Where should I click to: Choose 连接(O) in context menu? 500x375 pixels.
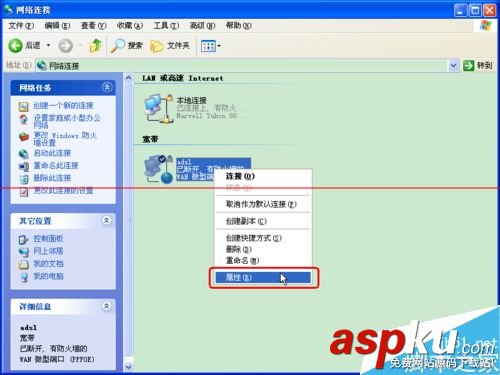(x=263, y=176)
